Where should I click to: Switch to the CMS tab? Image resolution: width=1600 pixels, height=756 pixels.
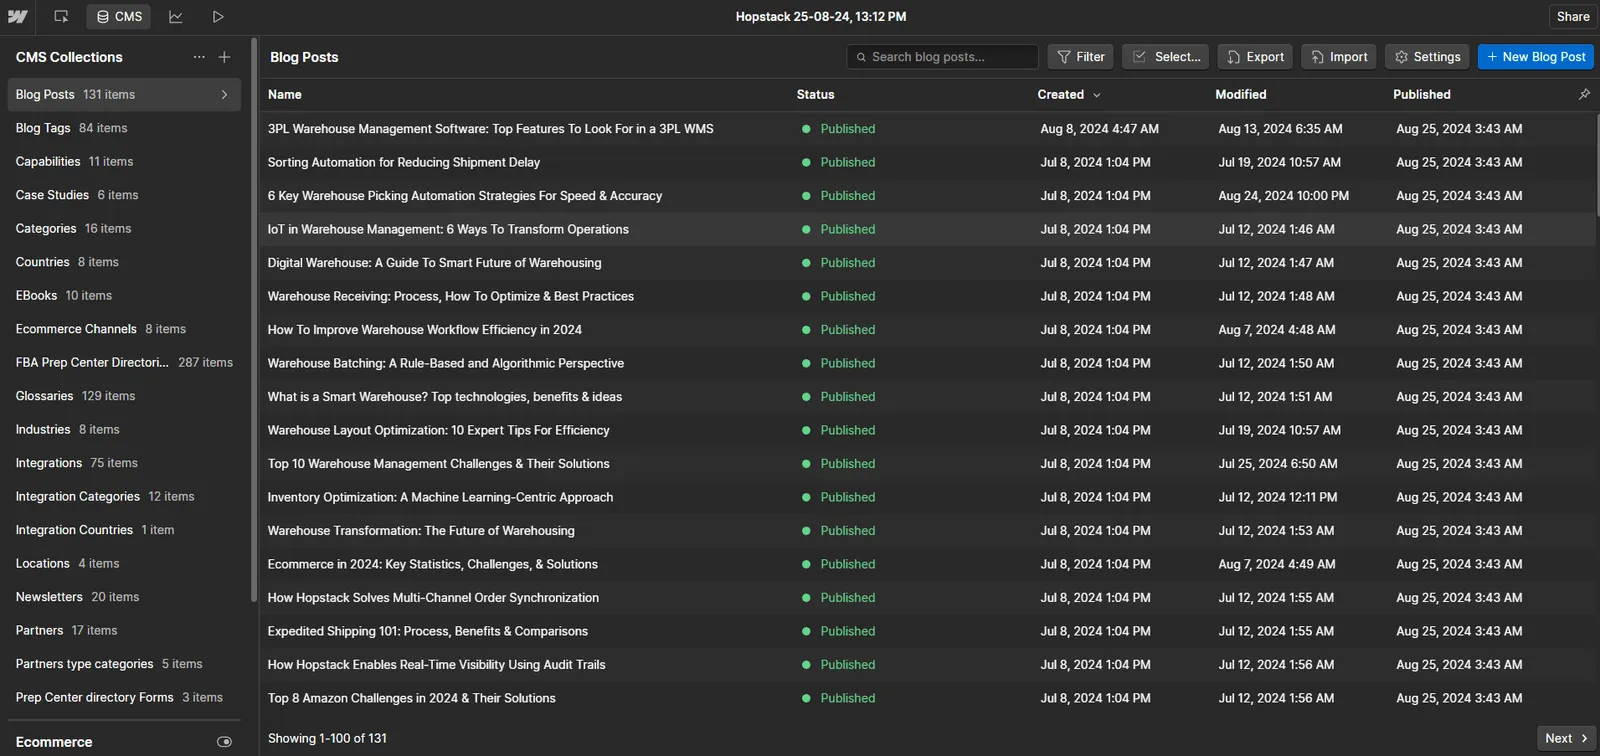click(119, 17)
